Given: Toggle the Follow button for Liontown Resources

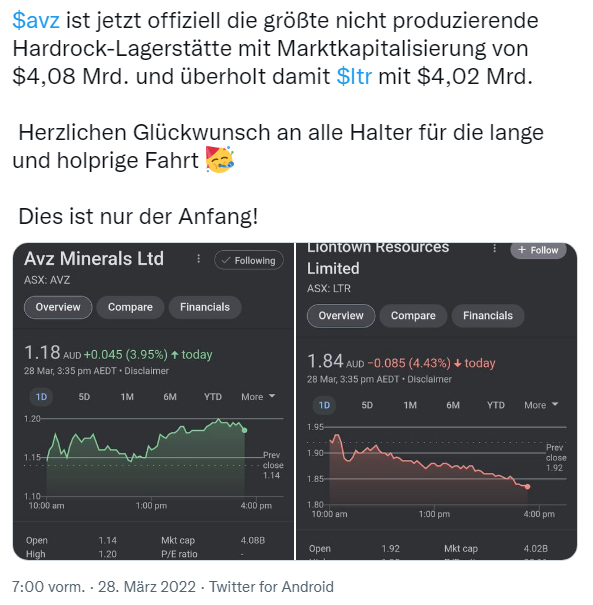Looking at the screenshot, I should pyautogui.click(x=538, y=250).
